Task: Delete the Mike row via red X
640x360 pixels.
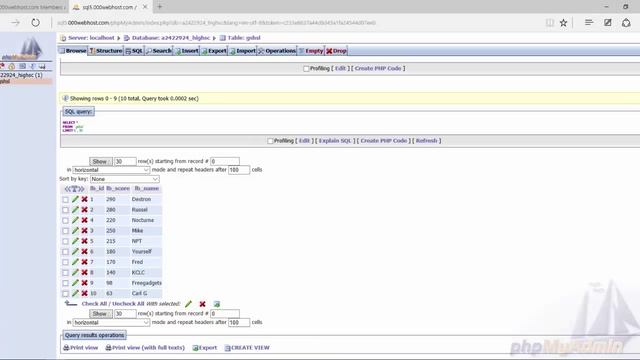Action: (84, 231)
